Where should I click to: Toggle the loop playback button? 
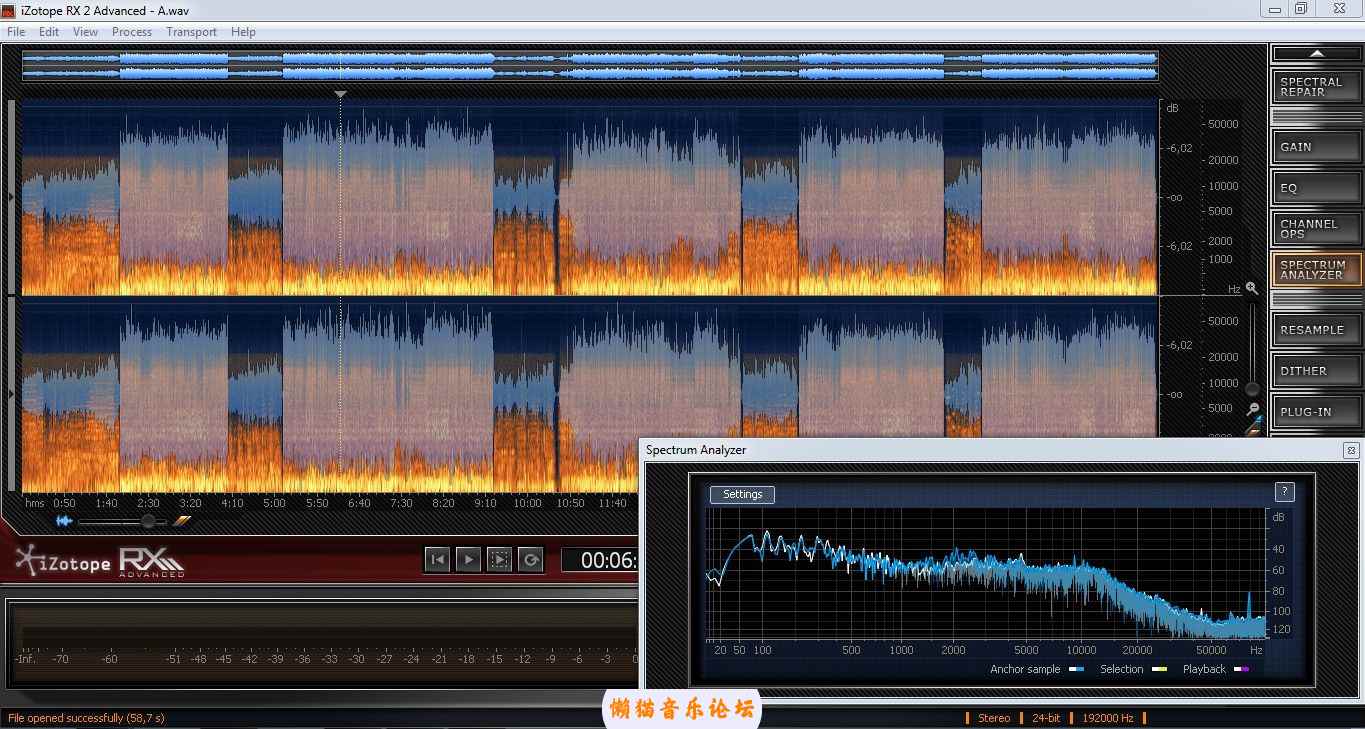coord(531,560)
